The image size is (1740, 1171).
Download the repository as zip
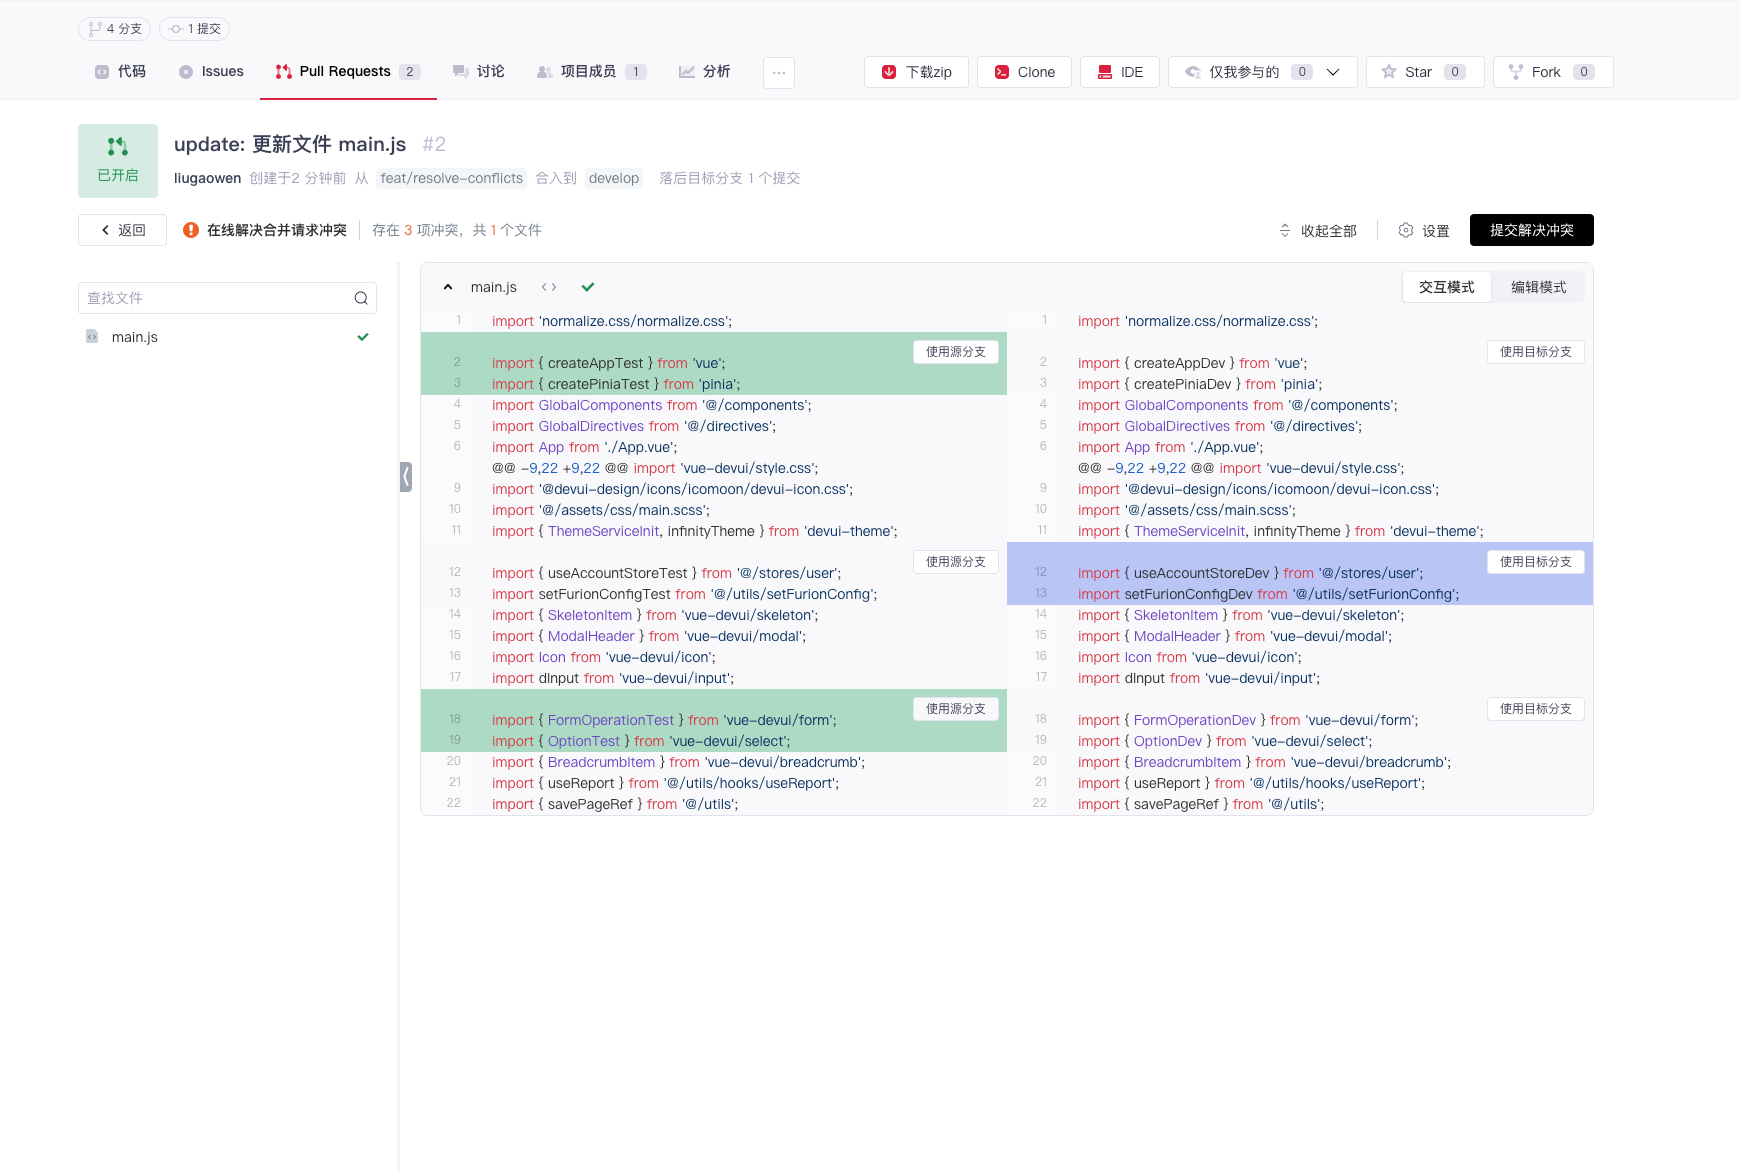[x=916, y=72]
